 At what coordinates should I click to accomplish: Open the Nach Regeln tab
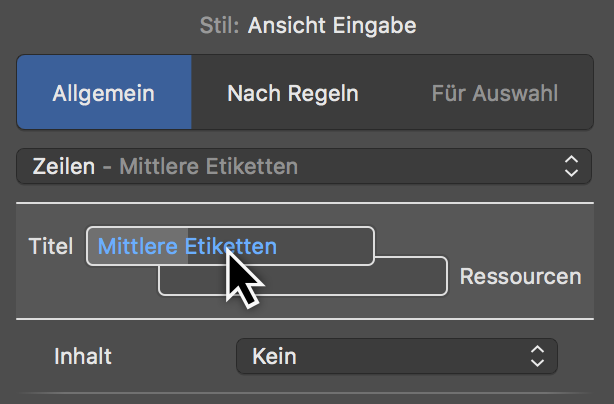pyautogui.click(x=293, y=94)
